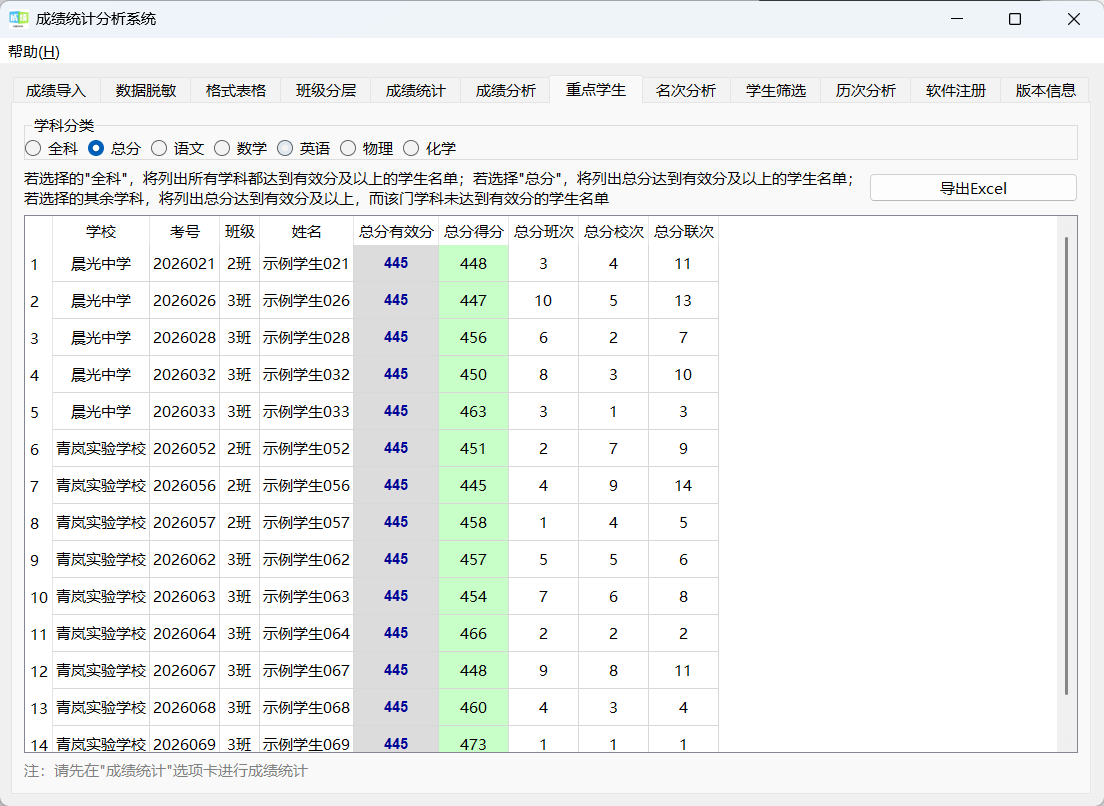Select cell 示例学生021
The height and width of the screenshot is (806, 1104).
tap(306, 264)
